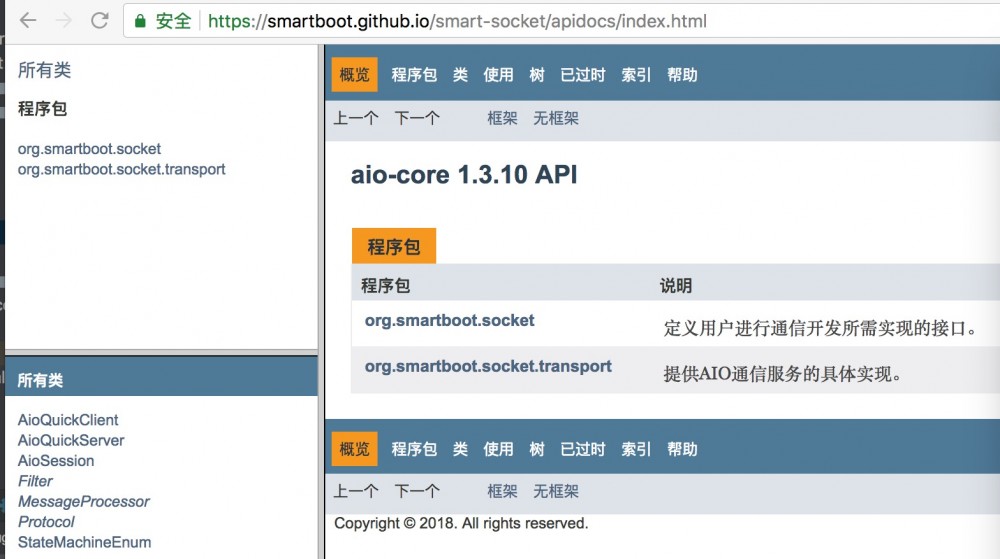Viewport: 1000px width, 559px height.
Task: Open the StateMachineEnum class
Action: (x=84, y=542)
